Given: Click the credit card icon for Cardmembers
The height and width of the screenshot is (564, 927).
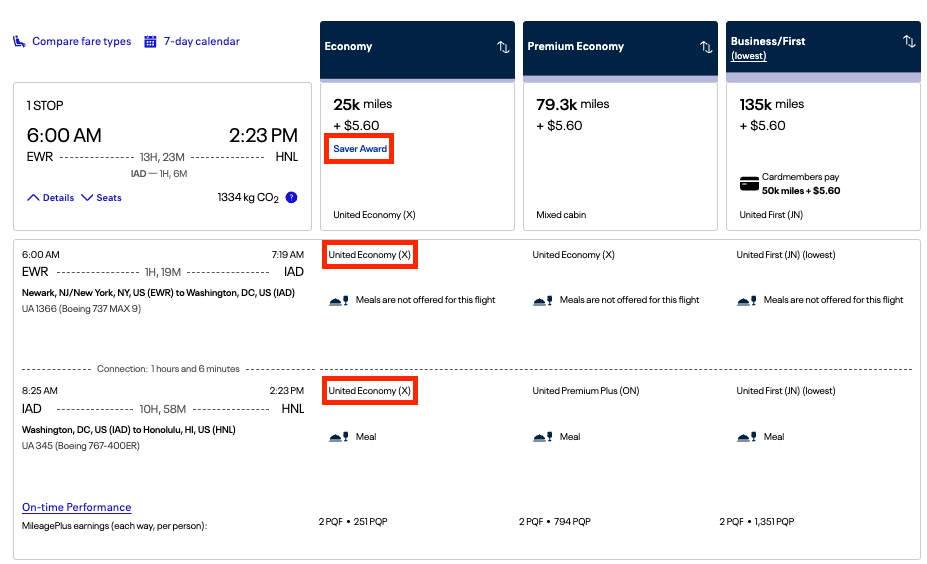Looking at the screenshot, I should click(749, 184).
